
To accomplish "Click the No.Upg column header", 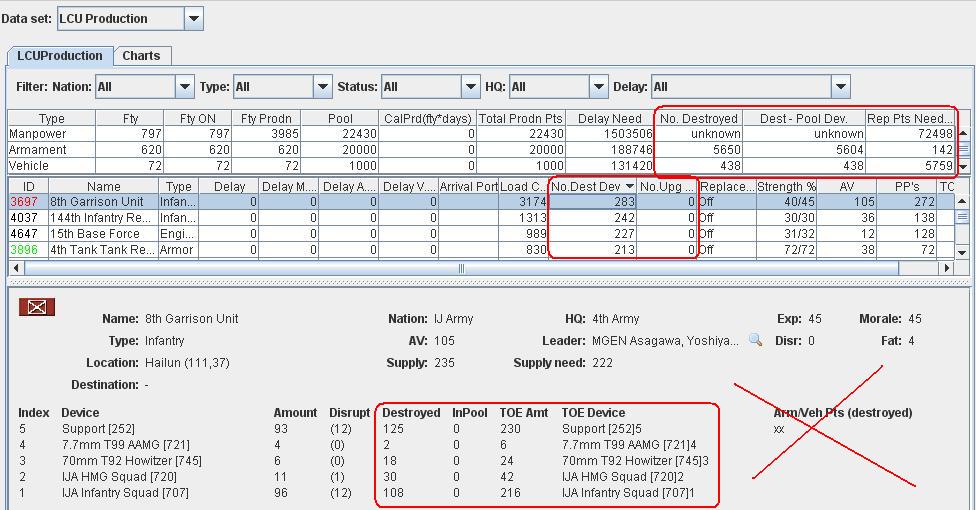I will [x=667, y=186].
